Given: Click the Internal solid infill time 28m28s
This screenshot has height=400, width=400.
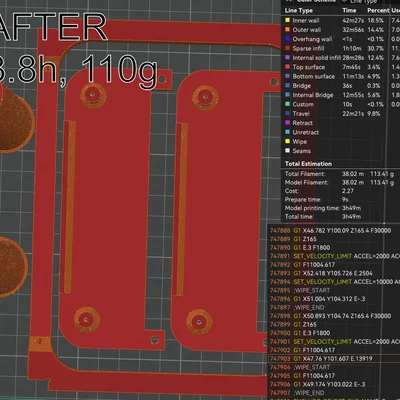Looking at the screenshot, I should pos(353,58).
